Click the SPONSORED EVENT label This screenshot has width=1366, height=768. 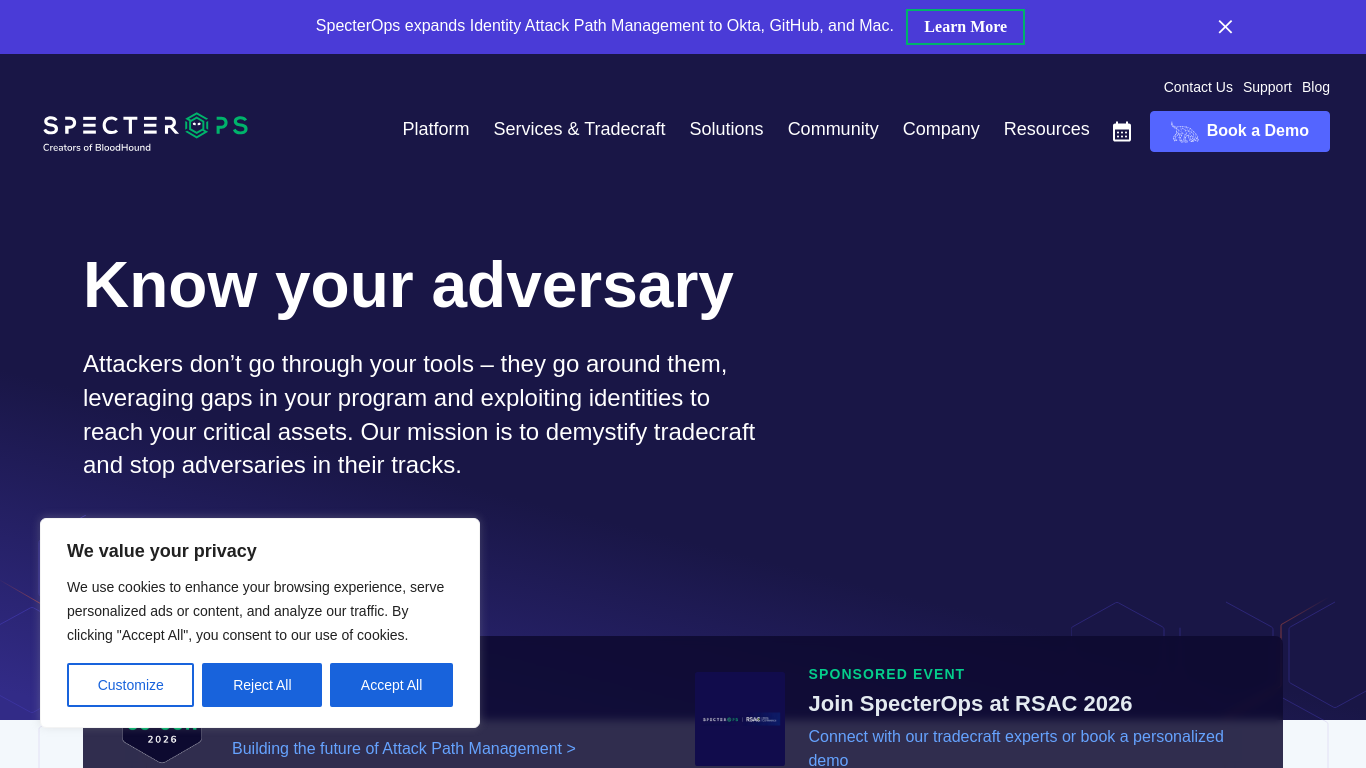click(887, 674)
